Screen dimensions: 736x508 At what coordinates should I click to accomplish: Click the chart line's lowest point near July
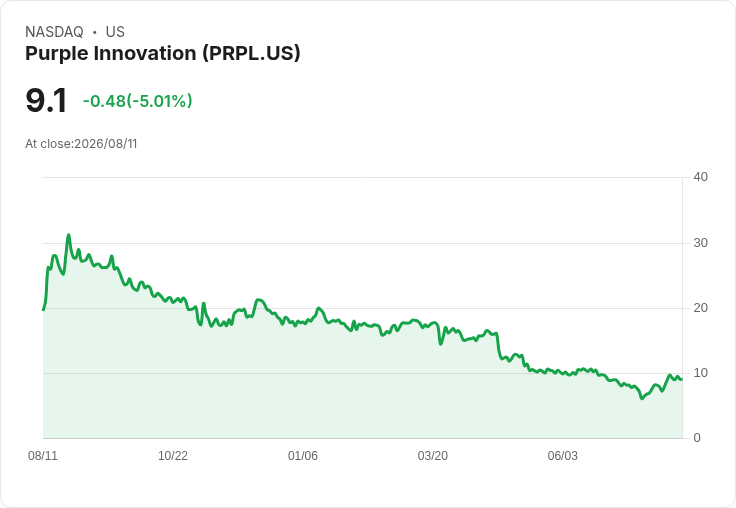click(642, 398)
